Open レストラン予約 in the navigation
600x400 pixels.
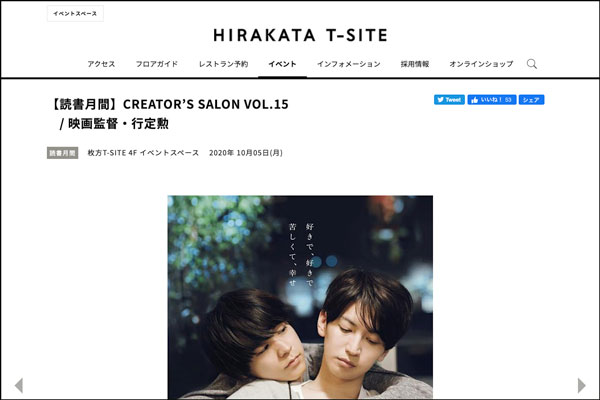point(223,64)
